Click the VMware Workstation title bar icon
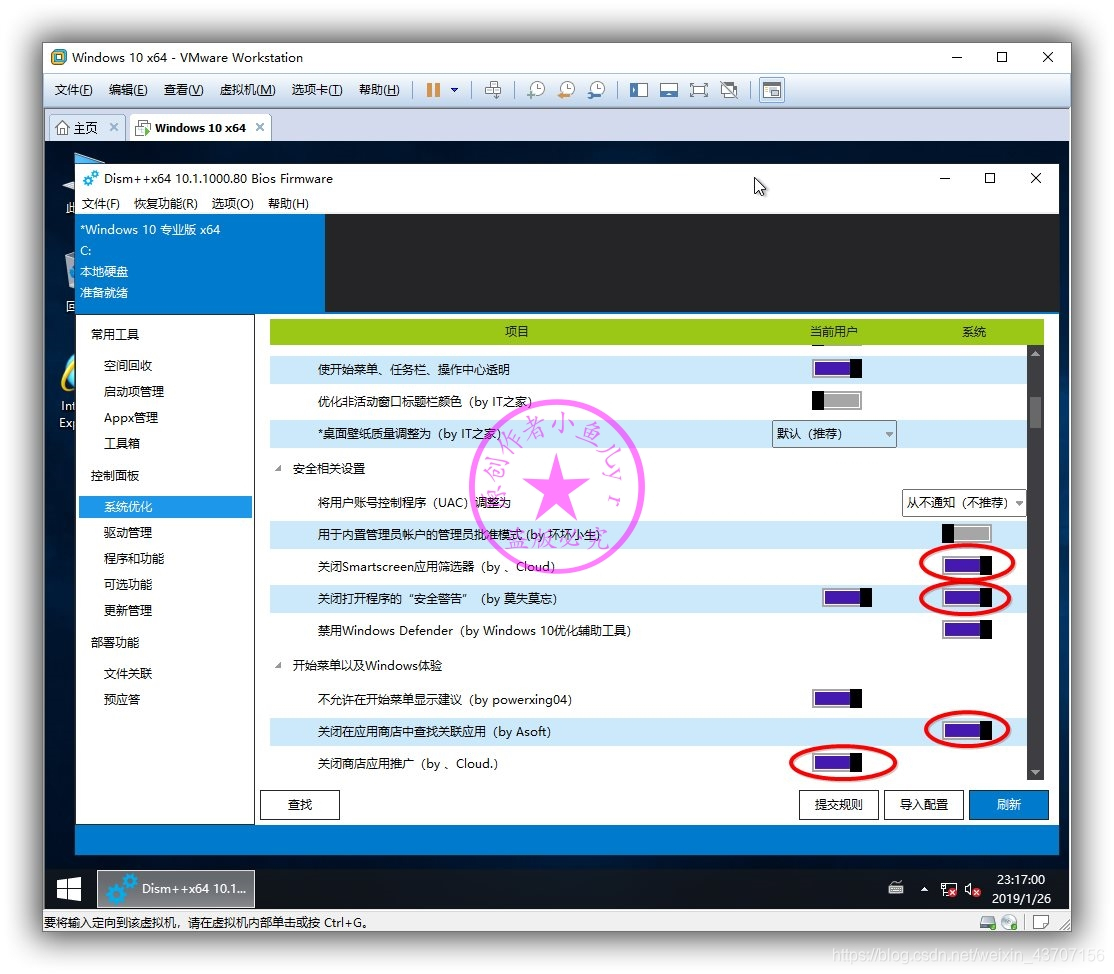This screenshot has height=974, width=1114. click(x=59, y=57)
